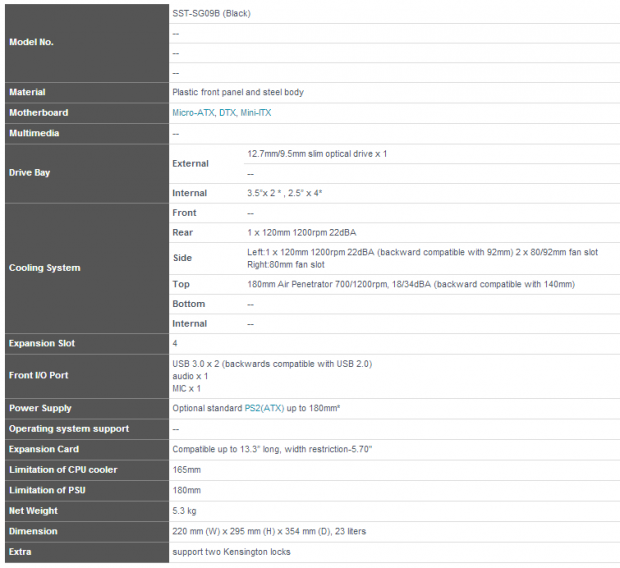Click the Expansion Slot row label

42,343
